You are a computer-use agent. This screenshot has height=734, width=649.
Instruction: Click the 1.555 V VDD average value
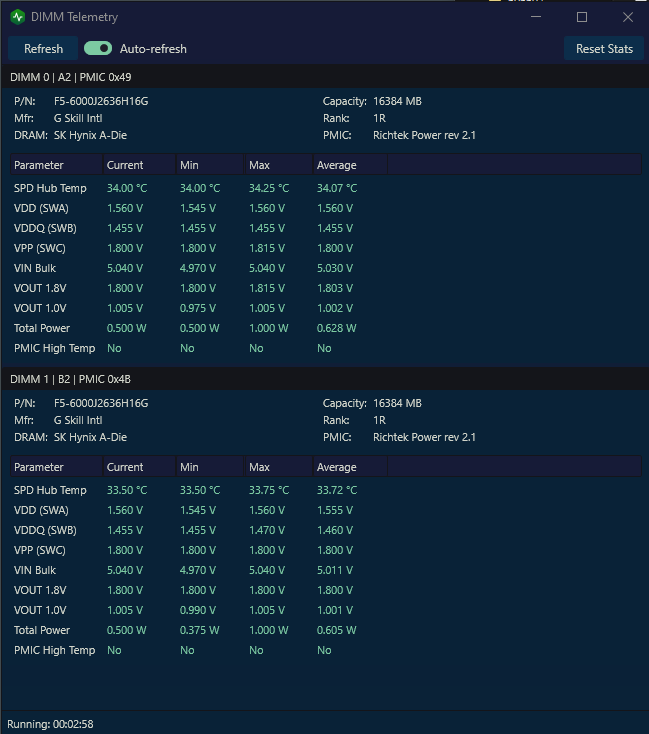(335, 510)
